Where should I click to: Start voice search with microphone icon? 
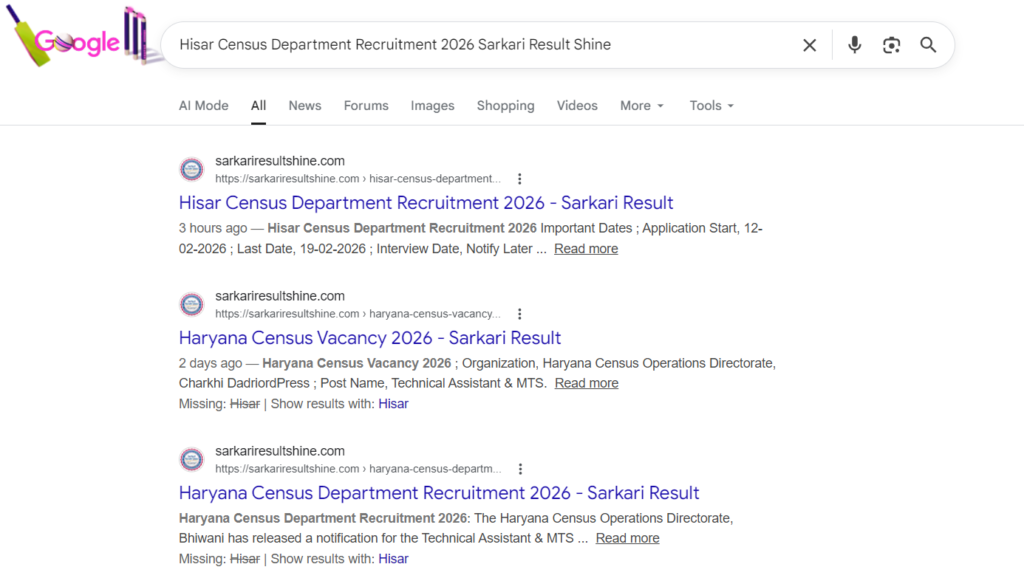pyautogui.click(x=854, y=45)
